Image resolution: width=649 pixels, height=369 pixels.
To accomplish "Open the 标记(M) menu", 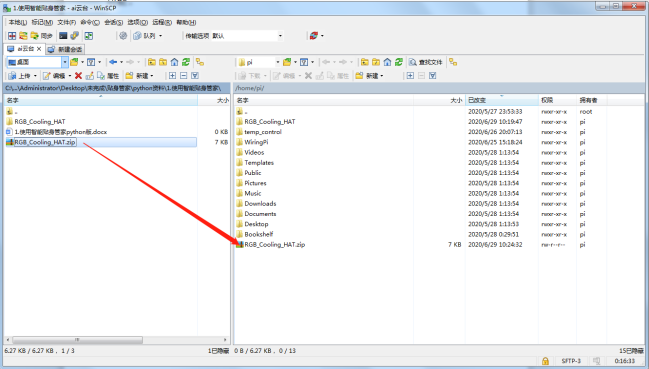I will (x=42, y=22).
